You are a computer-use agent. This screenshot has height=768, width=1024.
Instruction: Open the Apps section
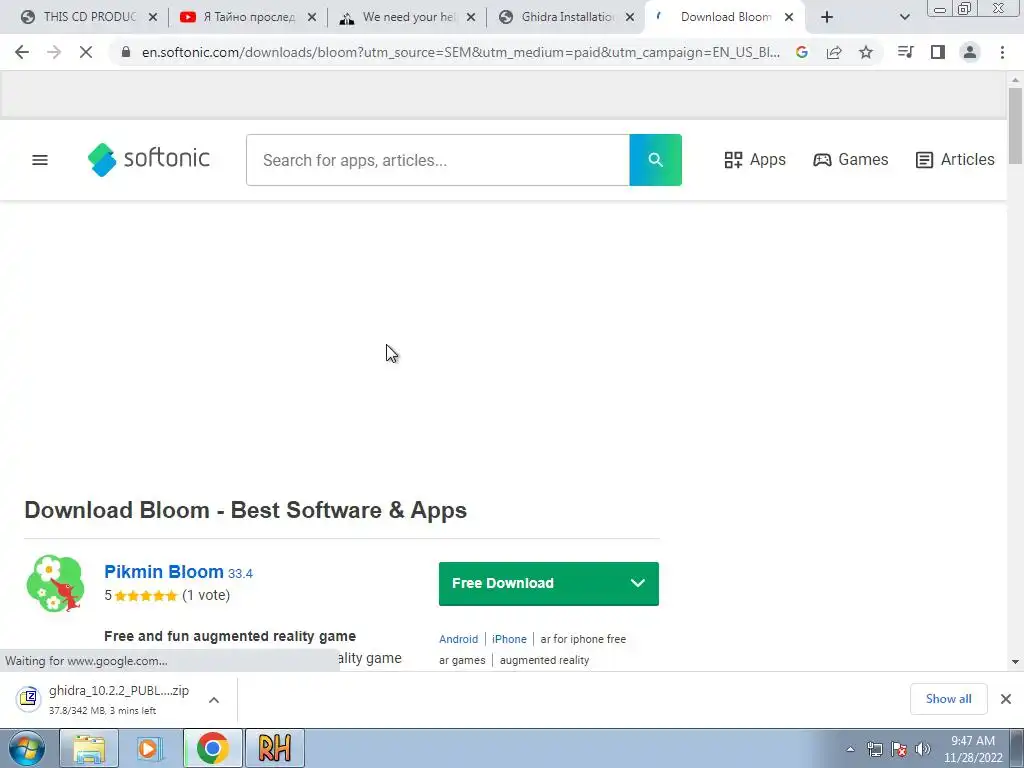[755, 160]
